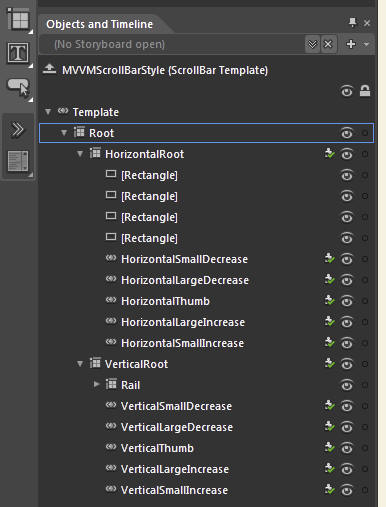Toggle show all visibility eye header
This screenshot has width=386, height=507.
[x=347, y=91]
